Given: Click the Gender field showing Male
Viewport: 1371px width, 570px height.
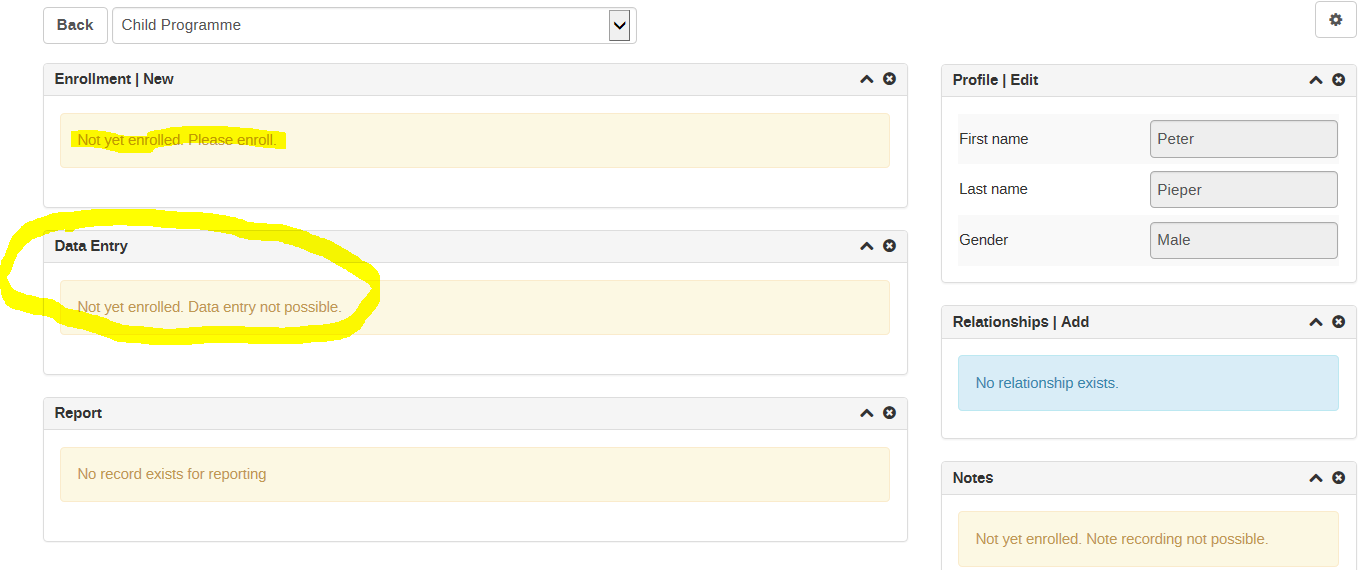Looking at the screenshot, I should 1243,240.
